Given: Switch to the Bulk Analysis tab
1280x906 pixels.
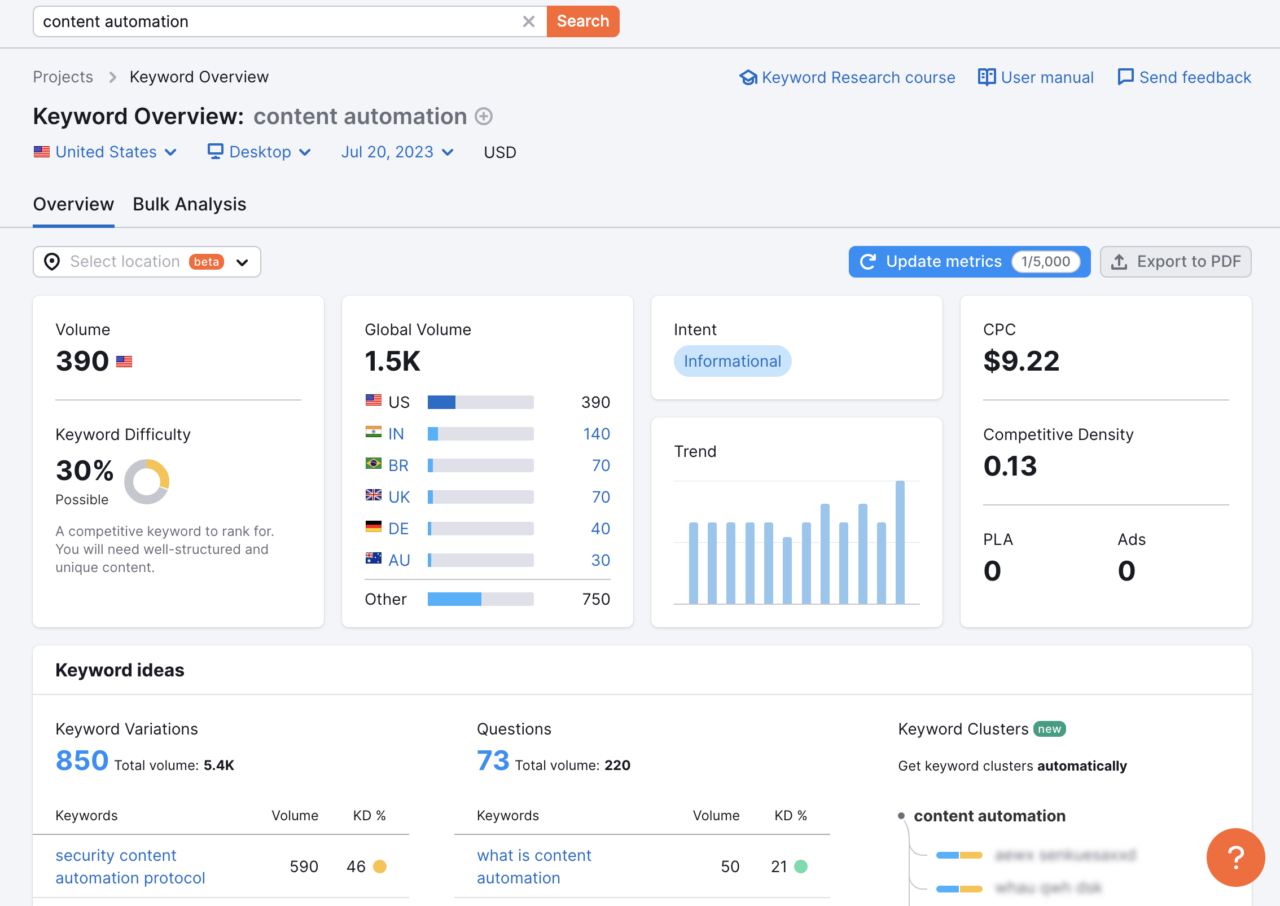Looking at the screenshot, I should [x=189, y=204].
